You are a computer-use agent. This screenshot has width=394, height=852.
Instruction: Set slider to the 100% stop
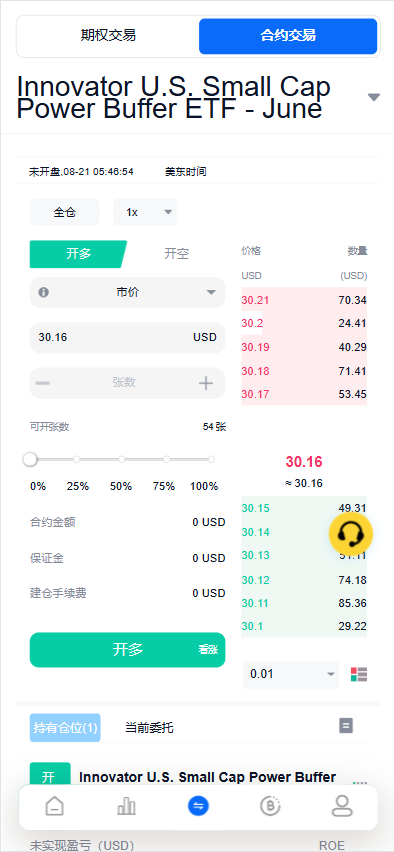pyautogui.click(x=211, y=460)
